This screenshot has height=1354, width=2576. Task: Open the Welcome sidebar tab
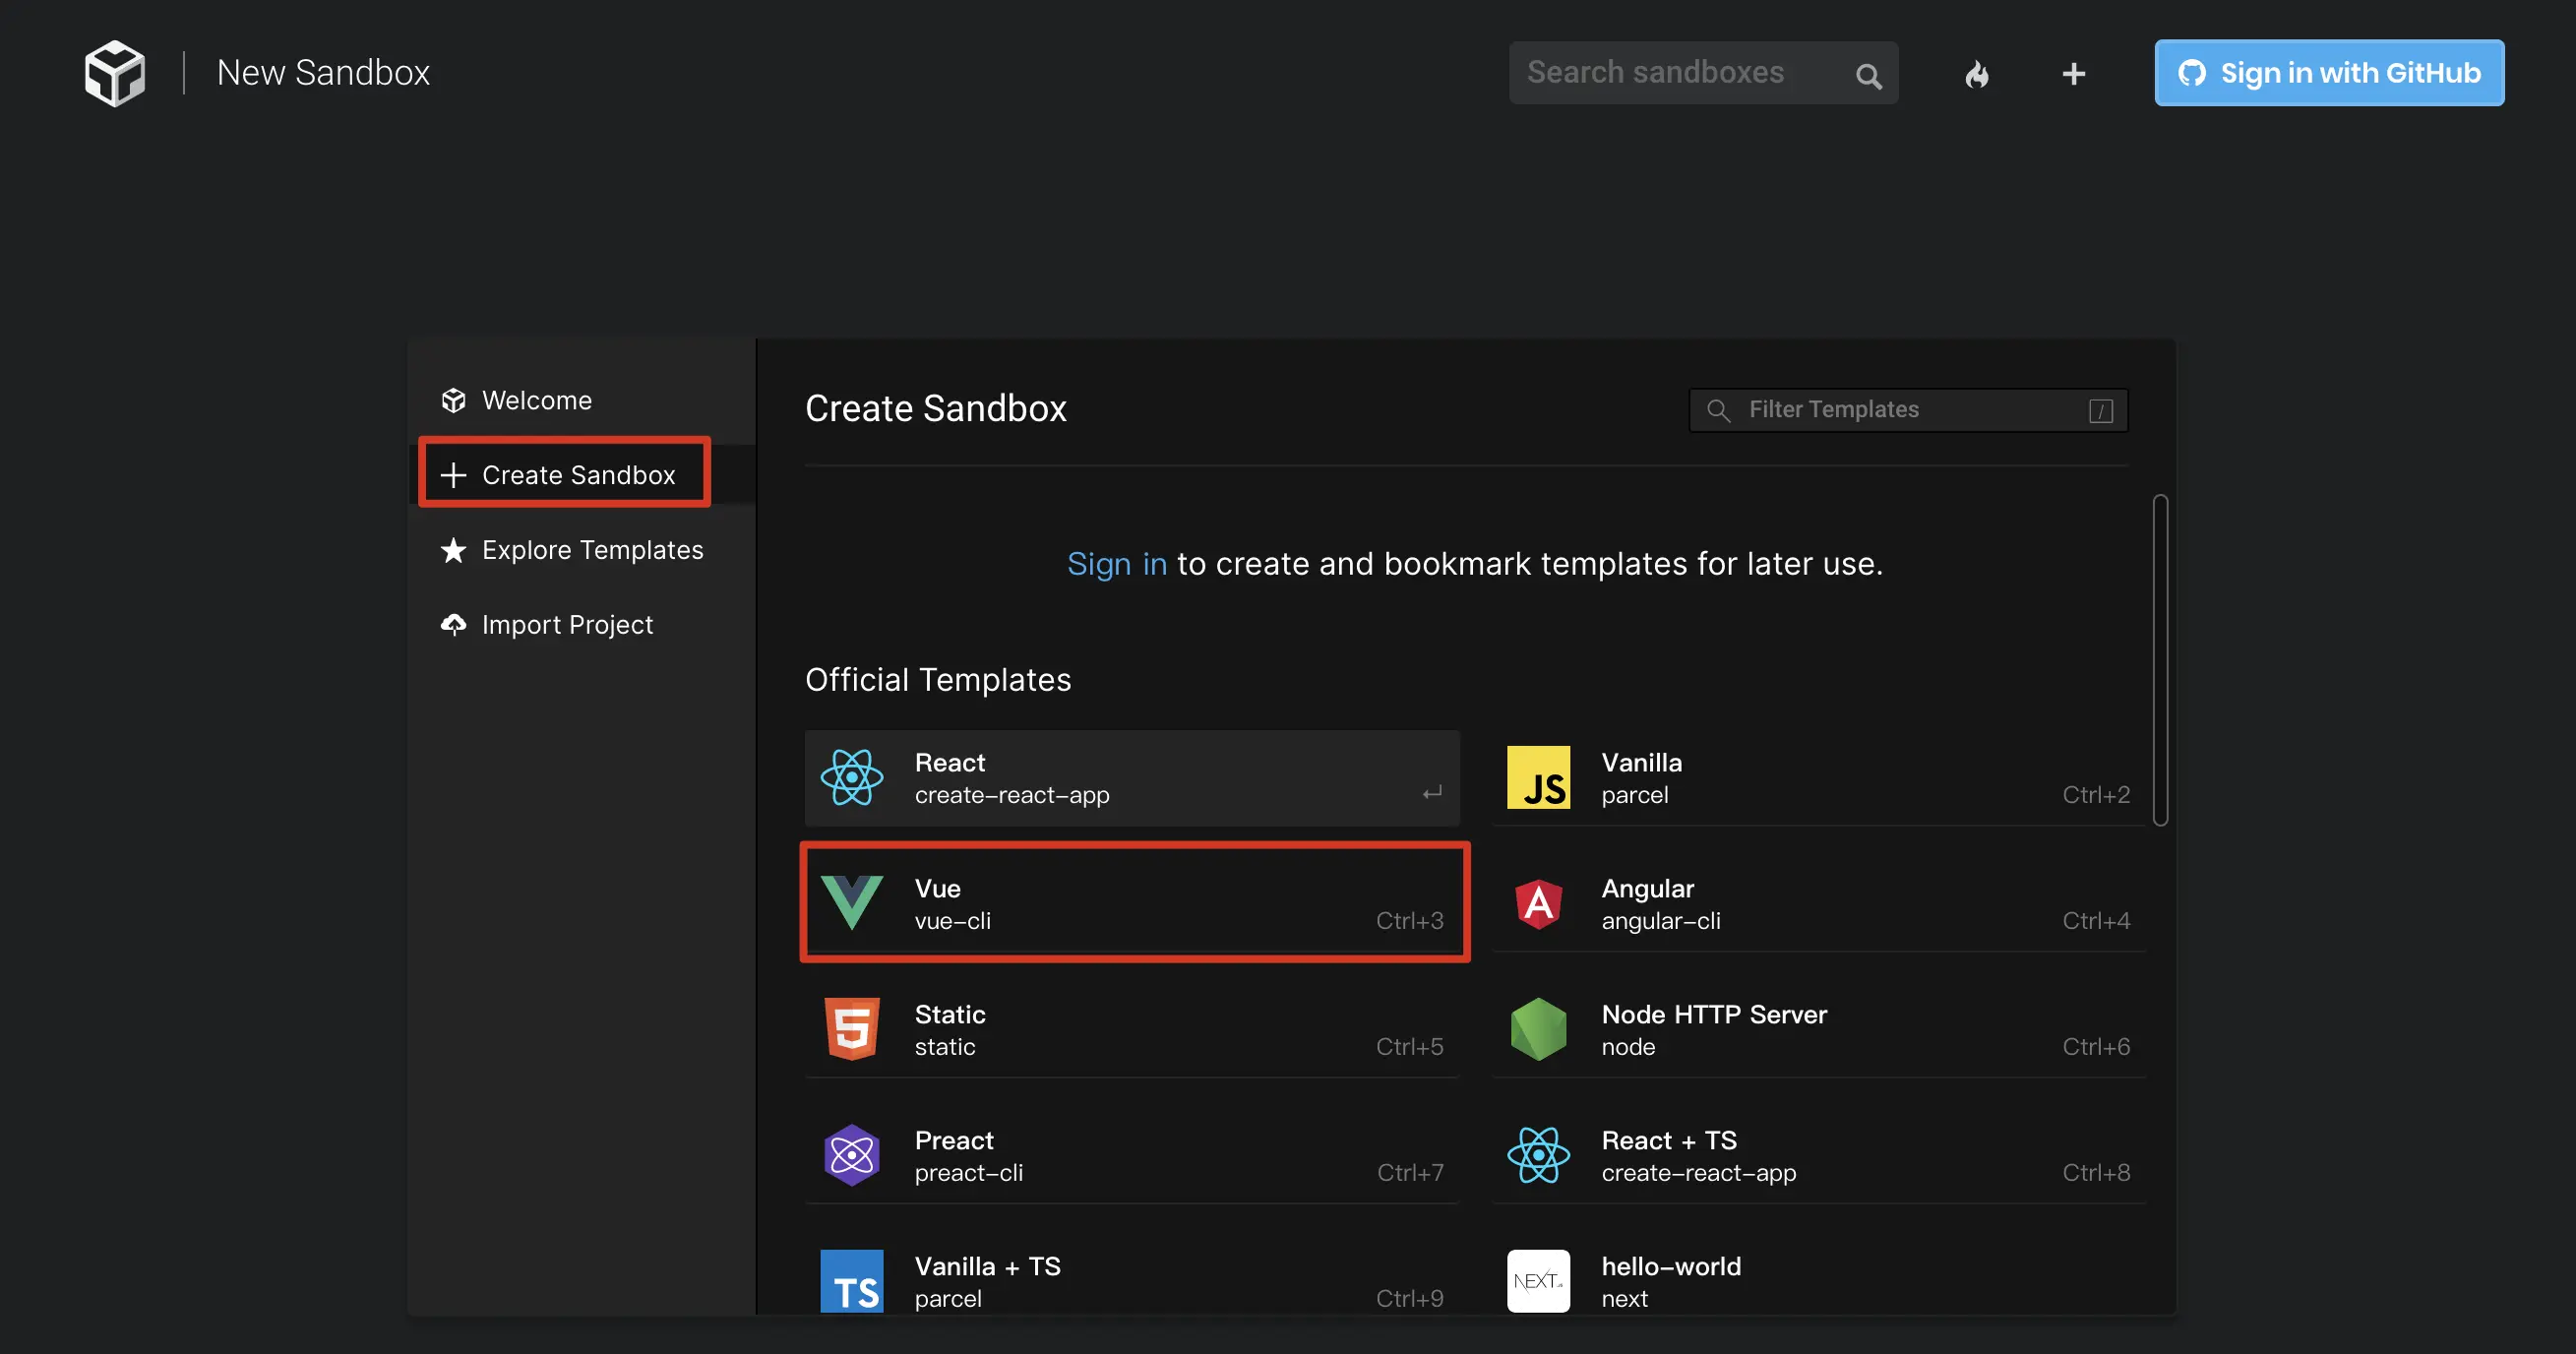click(536, 400)
